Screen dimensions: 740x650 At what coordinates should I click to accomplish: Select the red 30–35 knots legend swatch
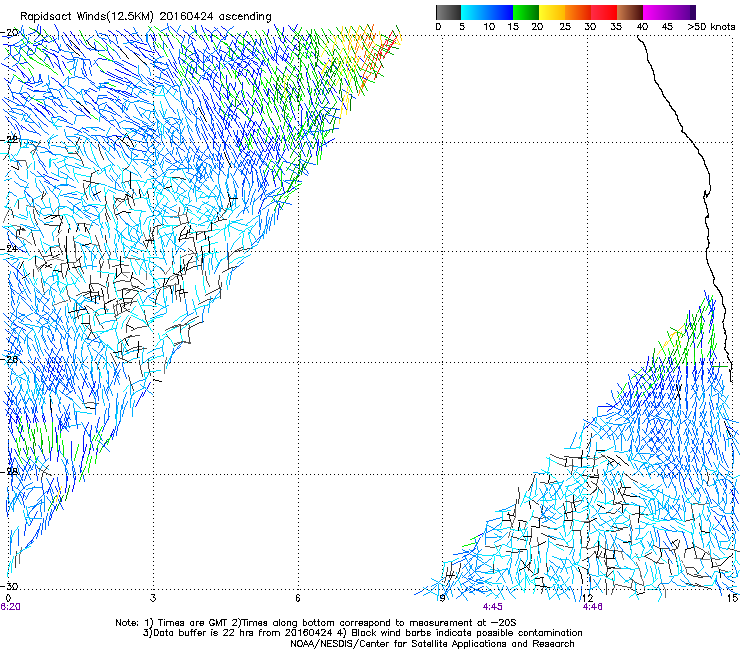tap(604, 12)
